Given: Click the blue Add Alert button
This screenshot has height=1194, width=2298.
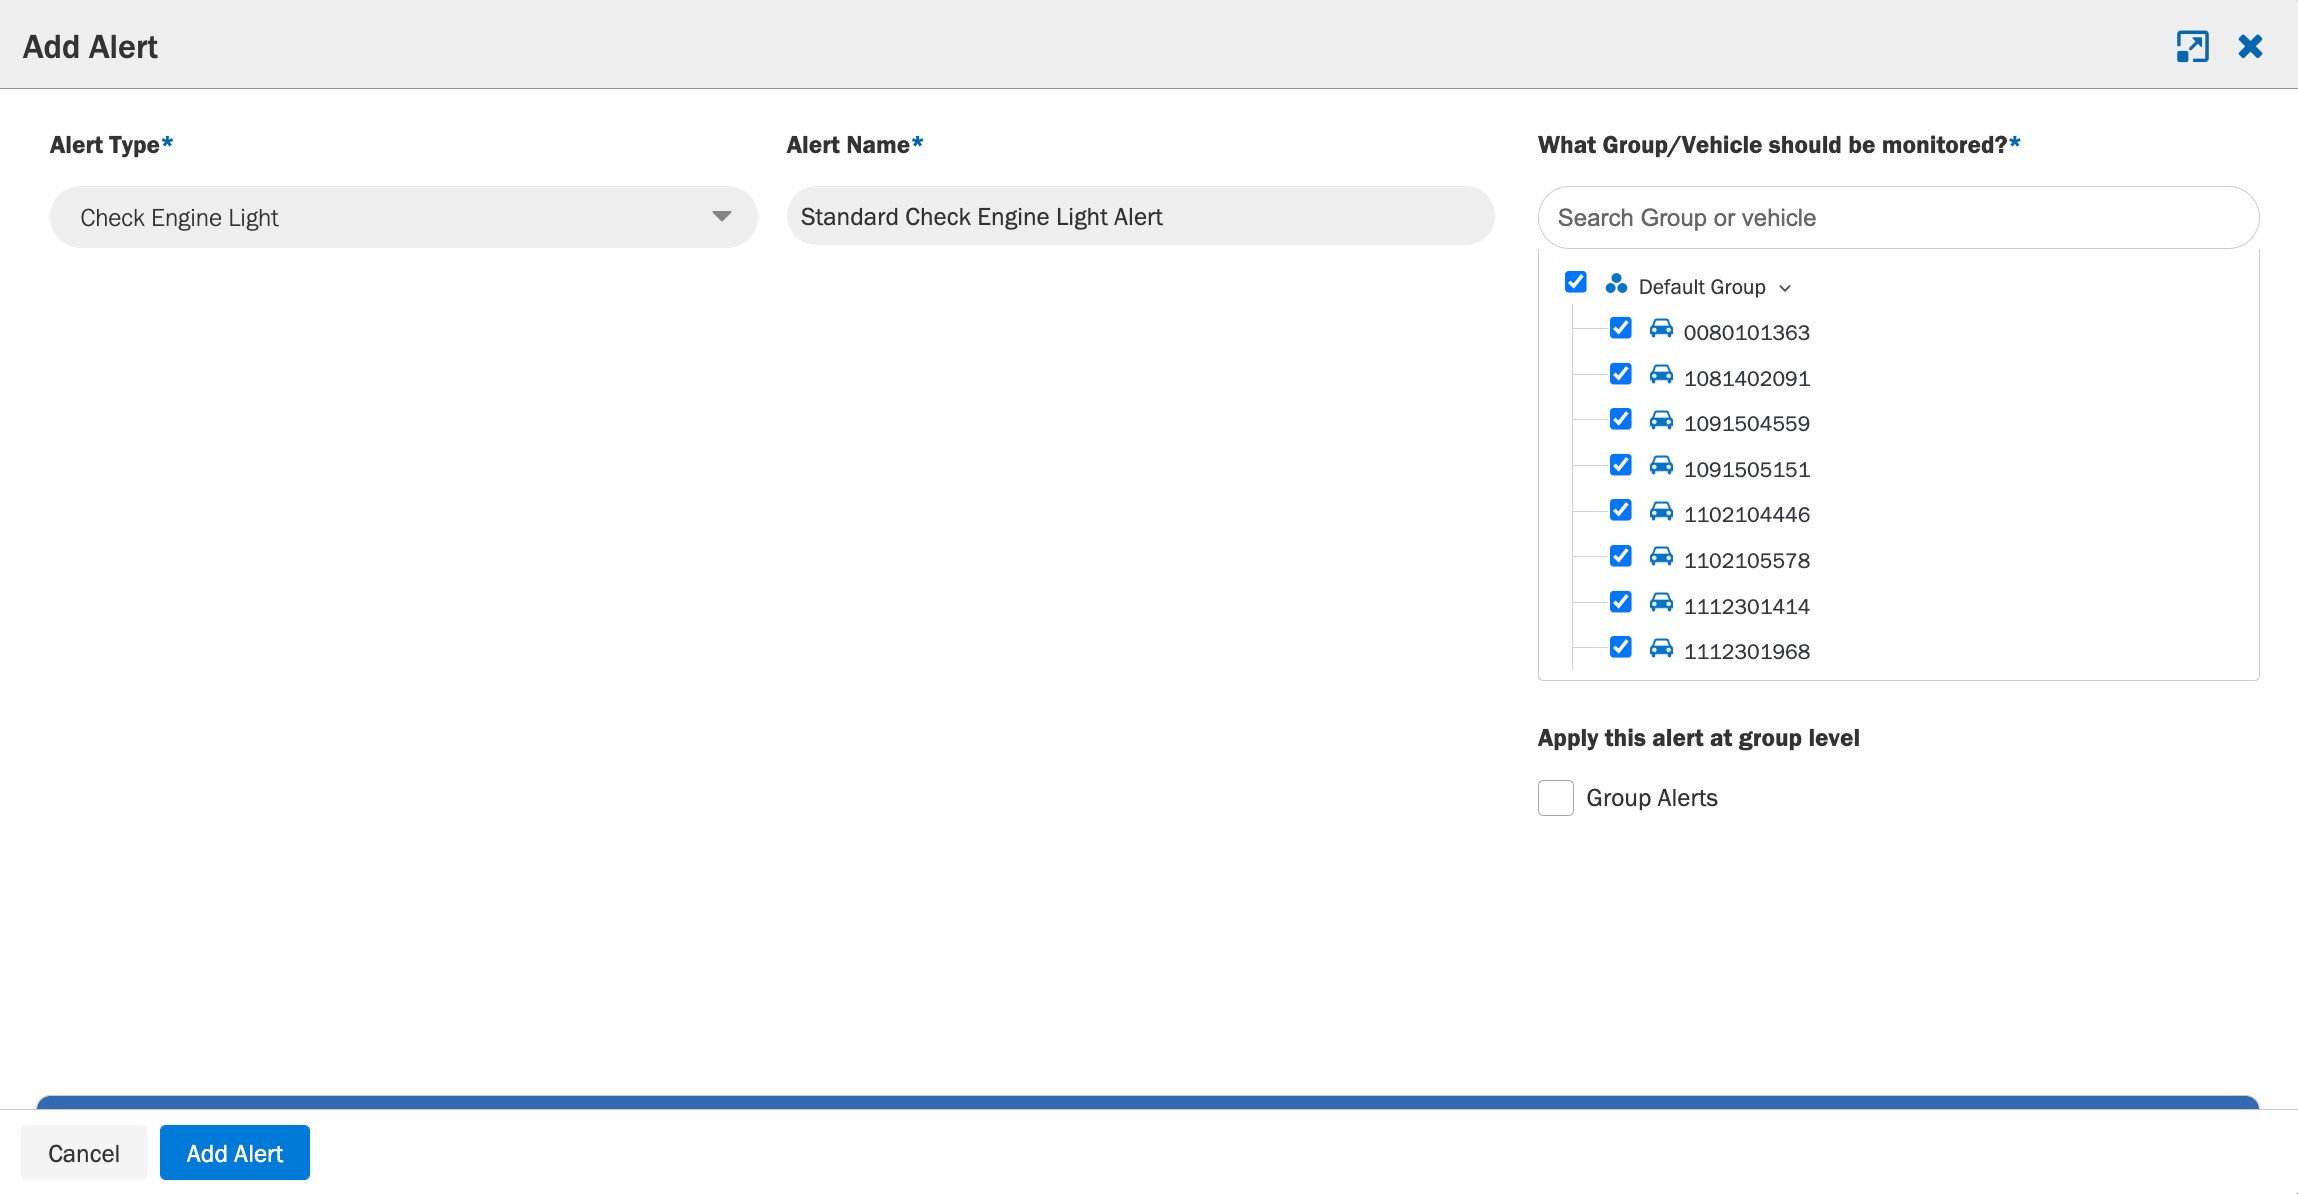Looking at the screenshot, I should click(235, 1153).
